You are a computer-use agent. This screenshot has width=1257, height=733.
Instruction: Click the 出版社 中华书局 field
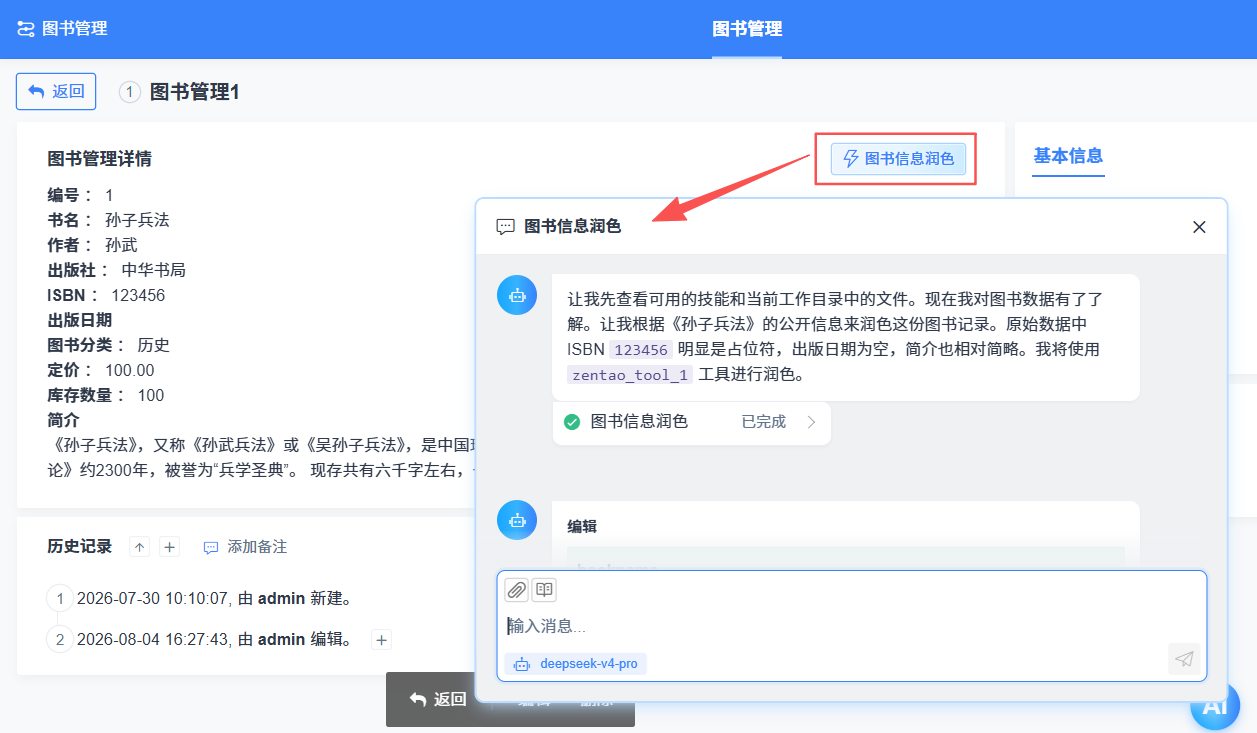tap(116, 270)
